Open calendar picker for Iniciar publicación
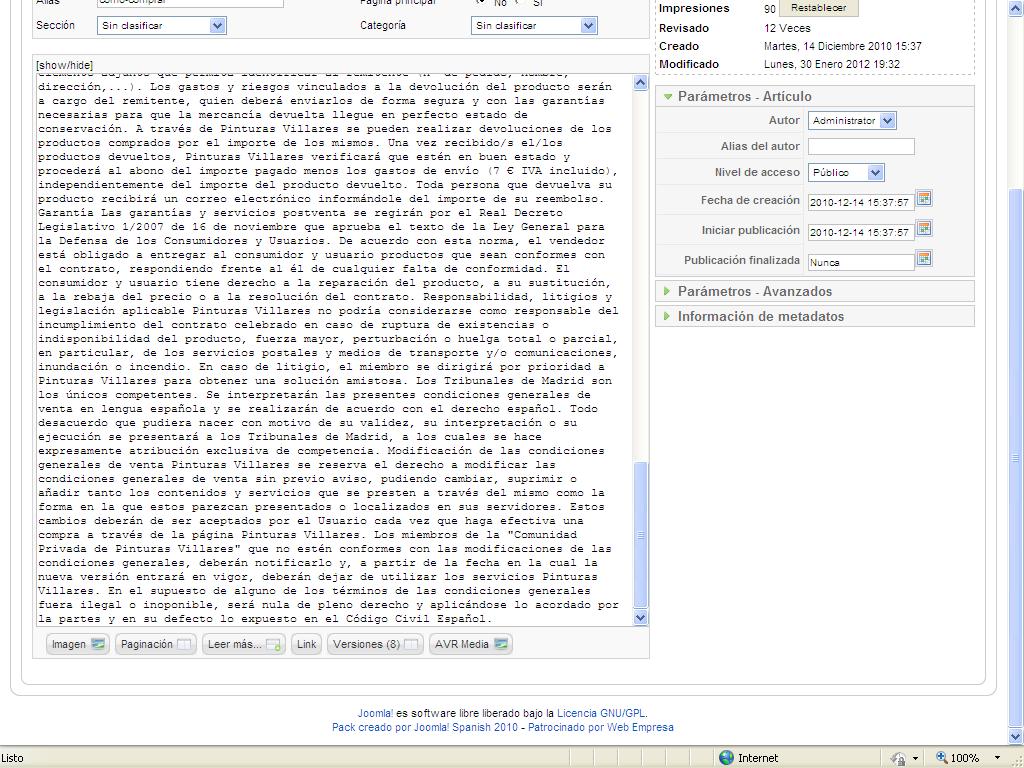The width and height of the screenshot is (1024, 768). tap(923, 229)
